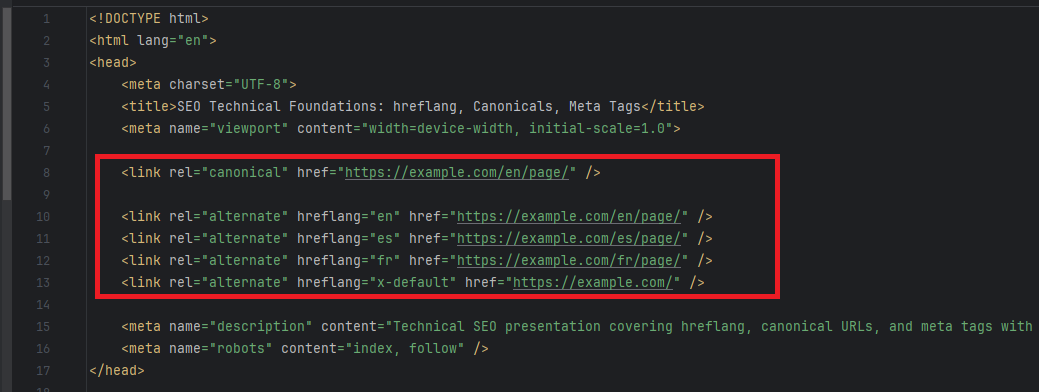Click the "width=device-width, initial-scale=1.0" content value
Viewport: 1039px width, 392px height.
(x=517, y=128)
